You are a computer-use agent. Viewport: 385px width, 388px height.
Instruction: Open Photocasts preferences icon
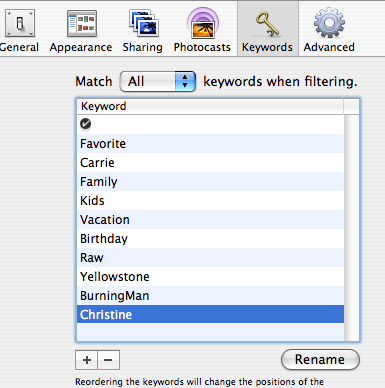(202, 23)
